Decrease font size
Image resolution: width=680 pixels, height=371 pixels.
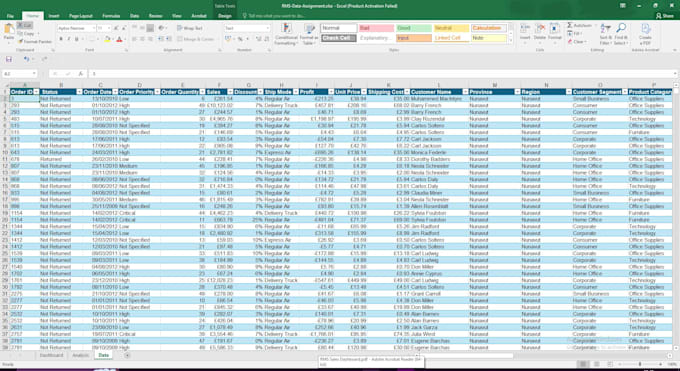(x=124, y=28)
